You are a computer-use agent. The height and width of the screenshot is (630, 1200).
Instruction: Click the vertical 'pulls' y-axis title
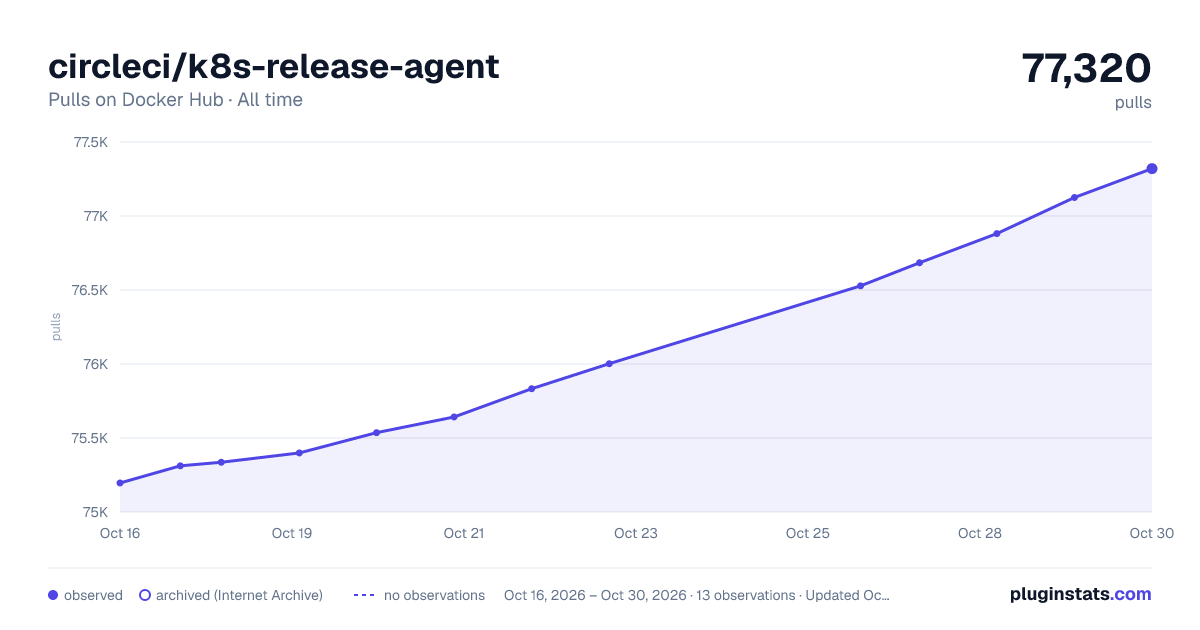56,327
